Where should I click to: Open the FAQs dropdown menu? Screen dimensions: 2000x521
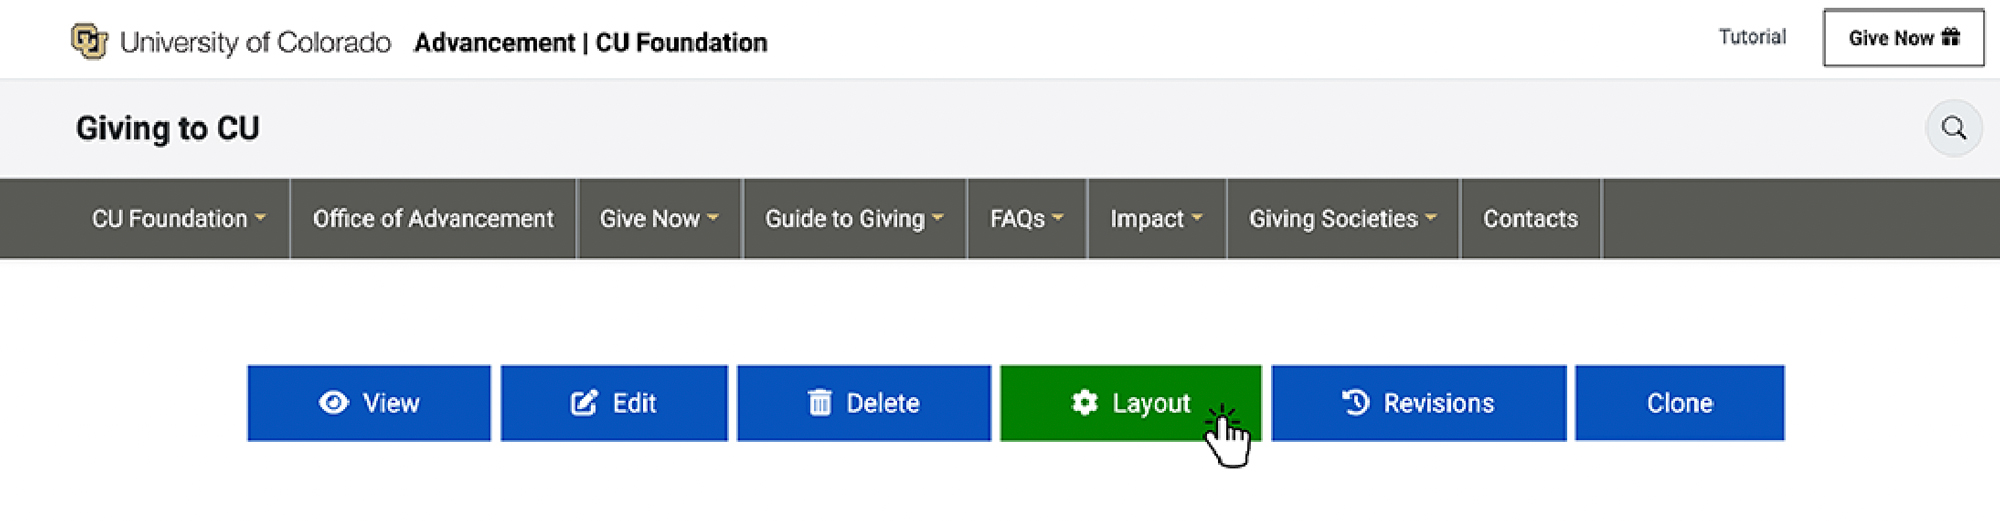[1026, 219]
